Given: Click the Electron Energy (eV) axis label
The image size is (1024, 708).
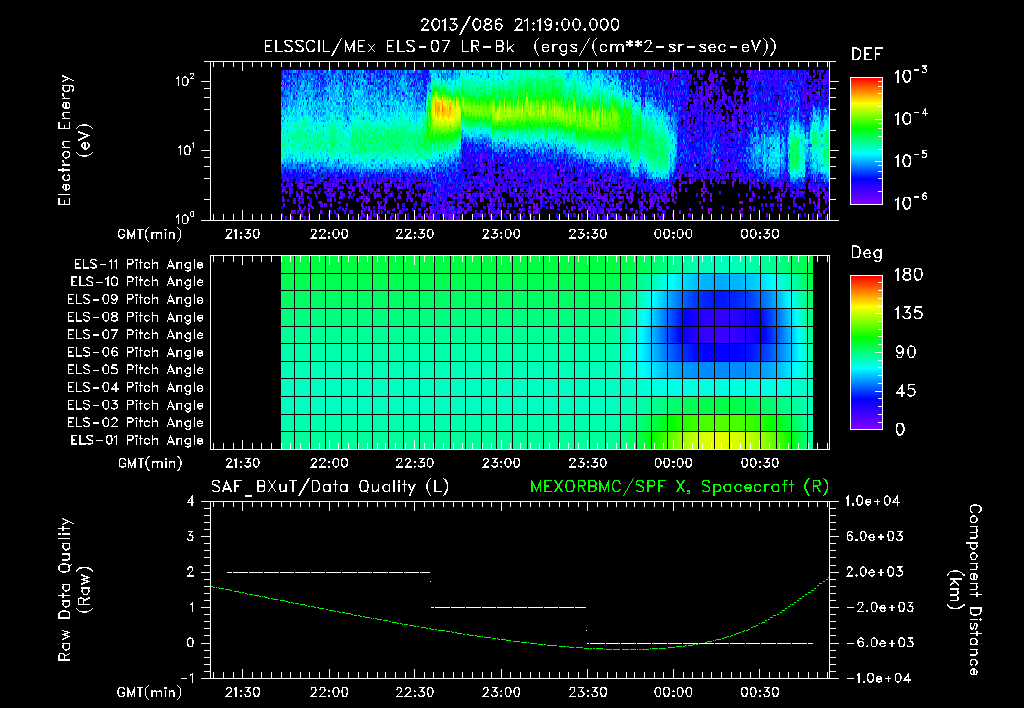Looking at the screenshot, I should [73, 141].
